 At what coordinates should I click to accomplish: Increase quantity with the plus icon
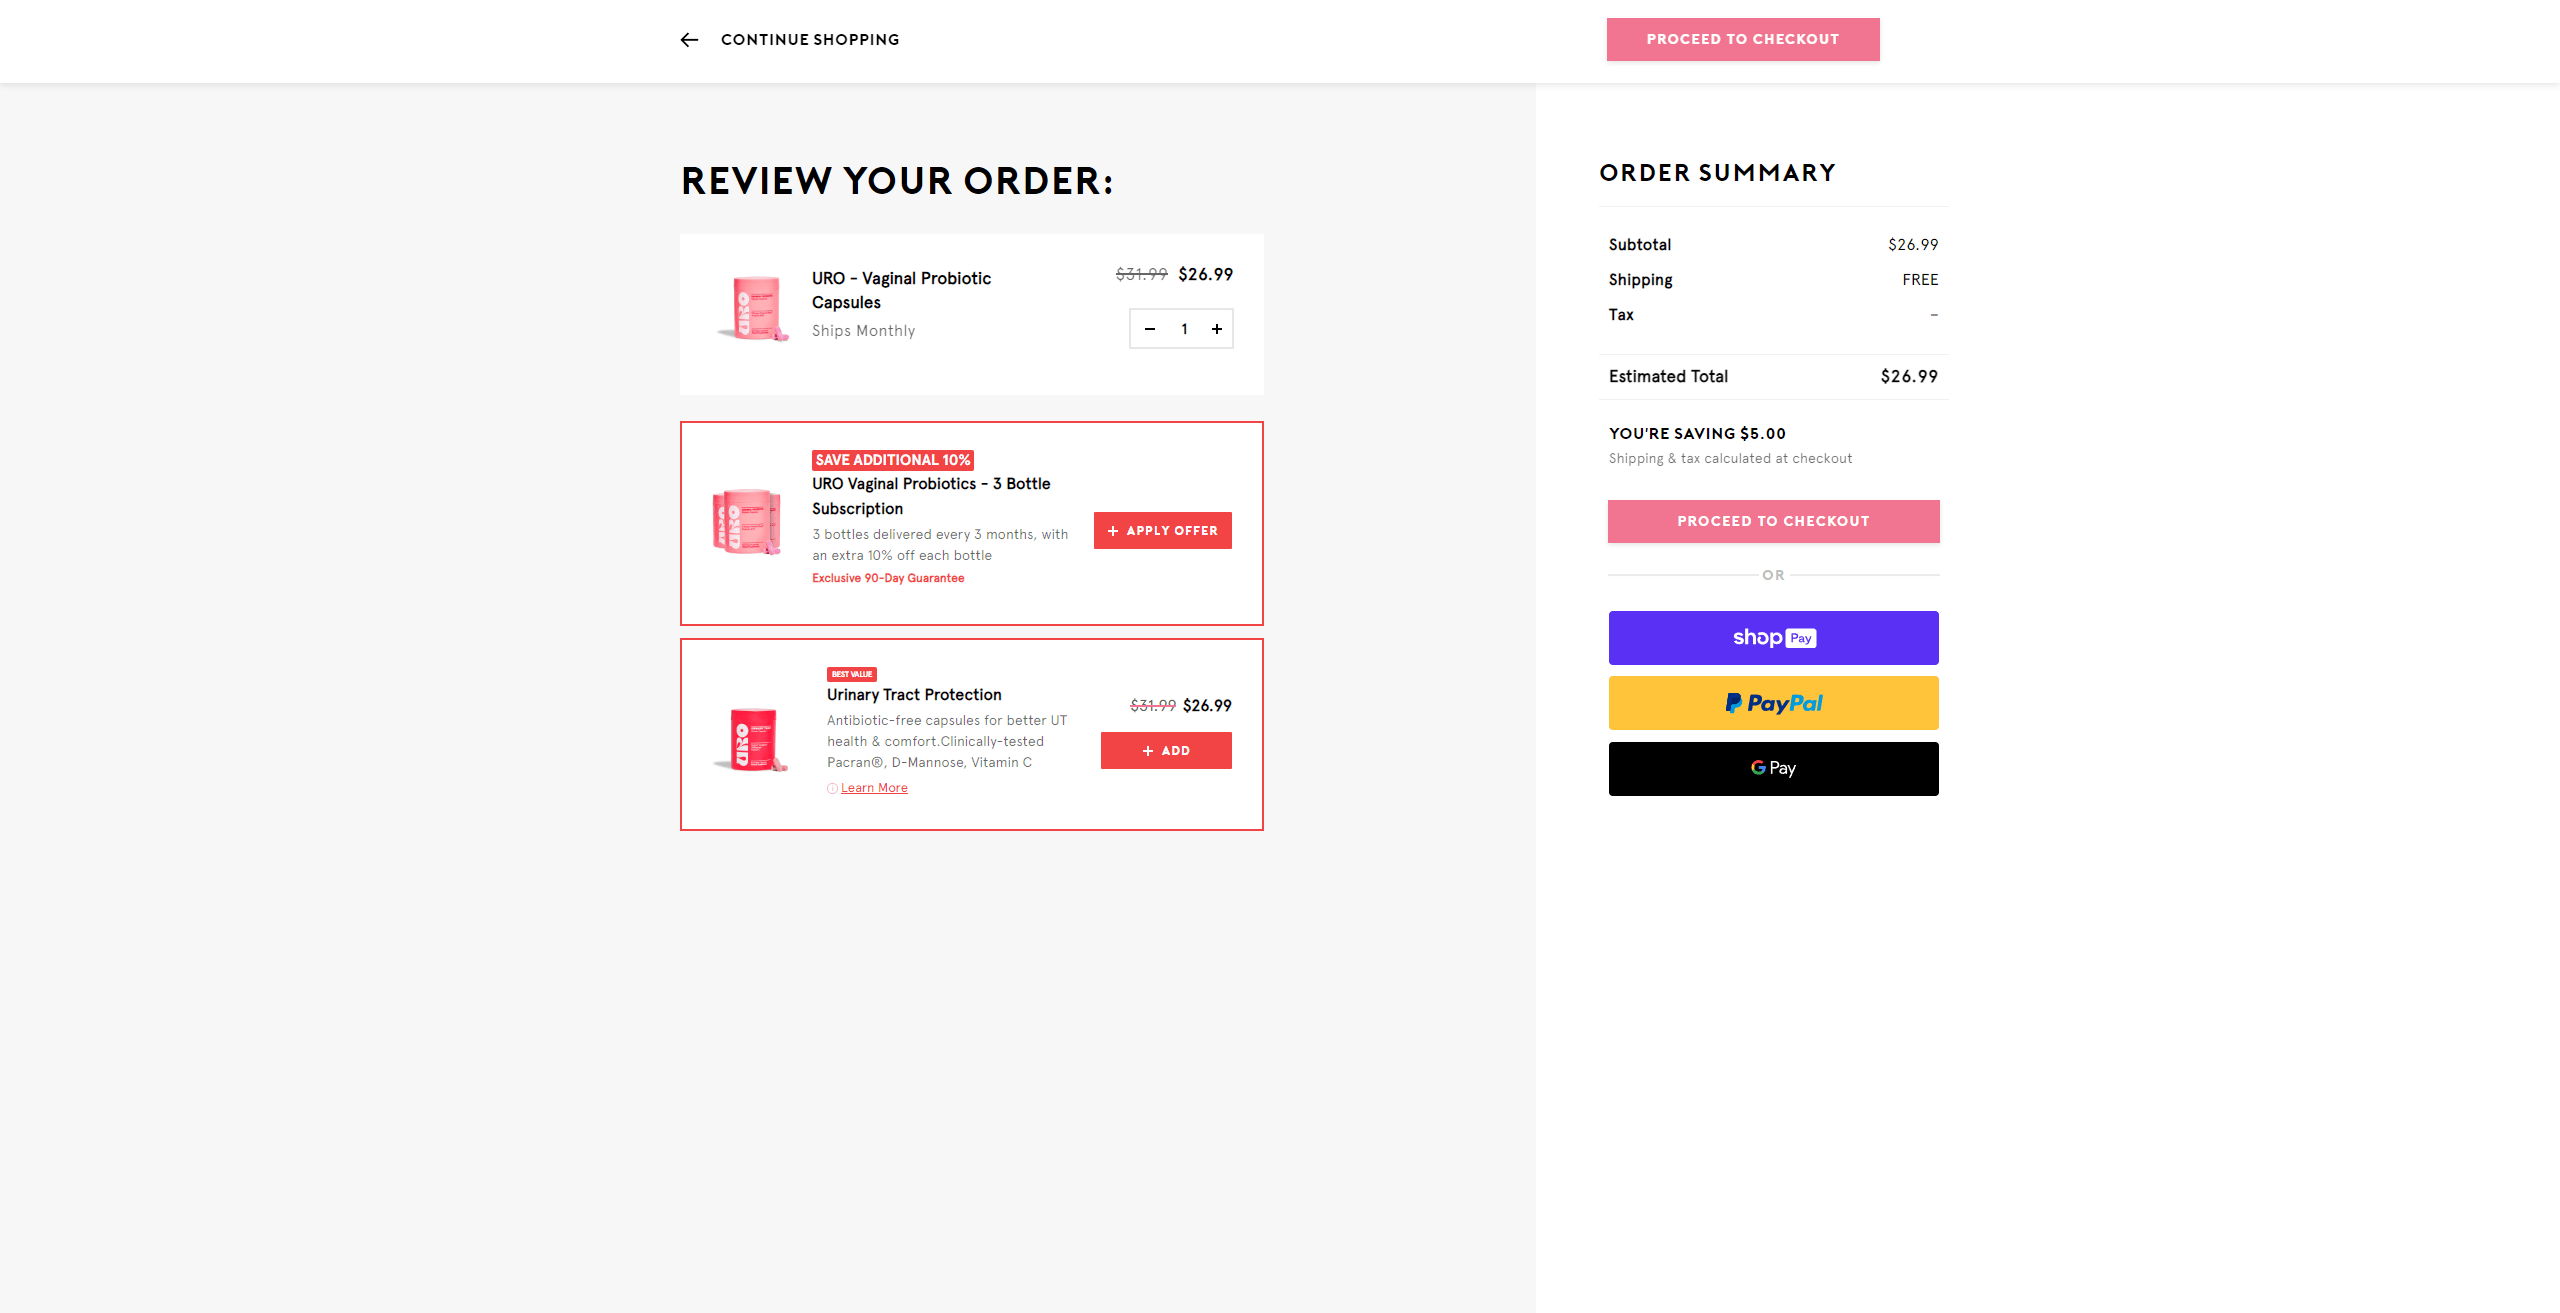coord(1216,329)
